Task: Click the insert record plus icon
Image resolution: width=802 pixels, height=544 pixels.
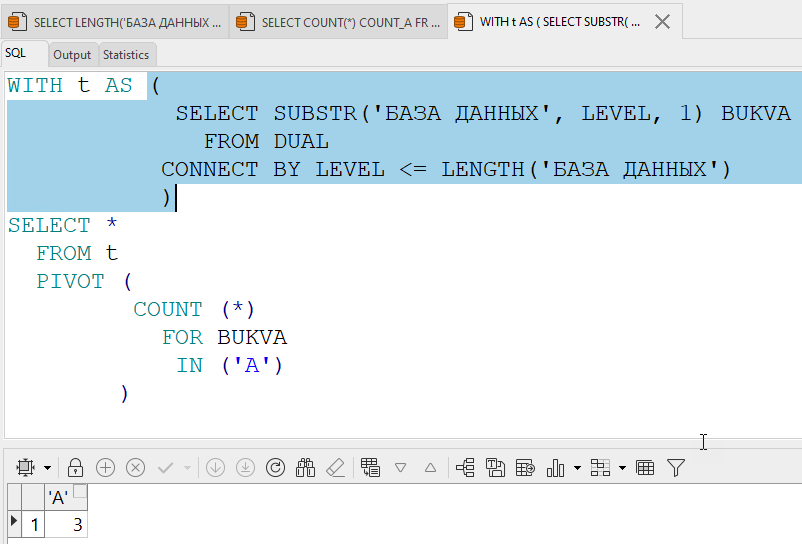Action: point(105,467)
